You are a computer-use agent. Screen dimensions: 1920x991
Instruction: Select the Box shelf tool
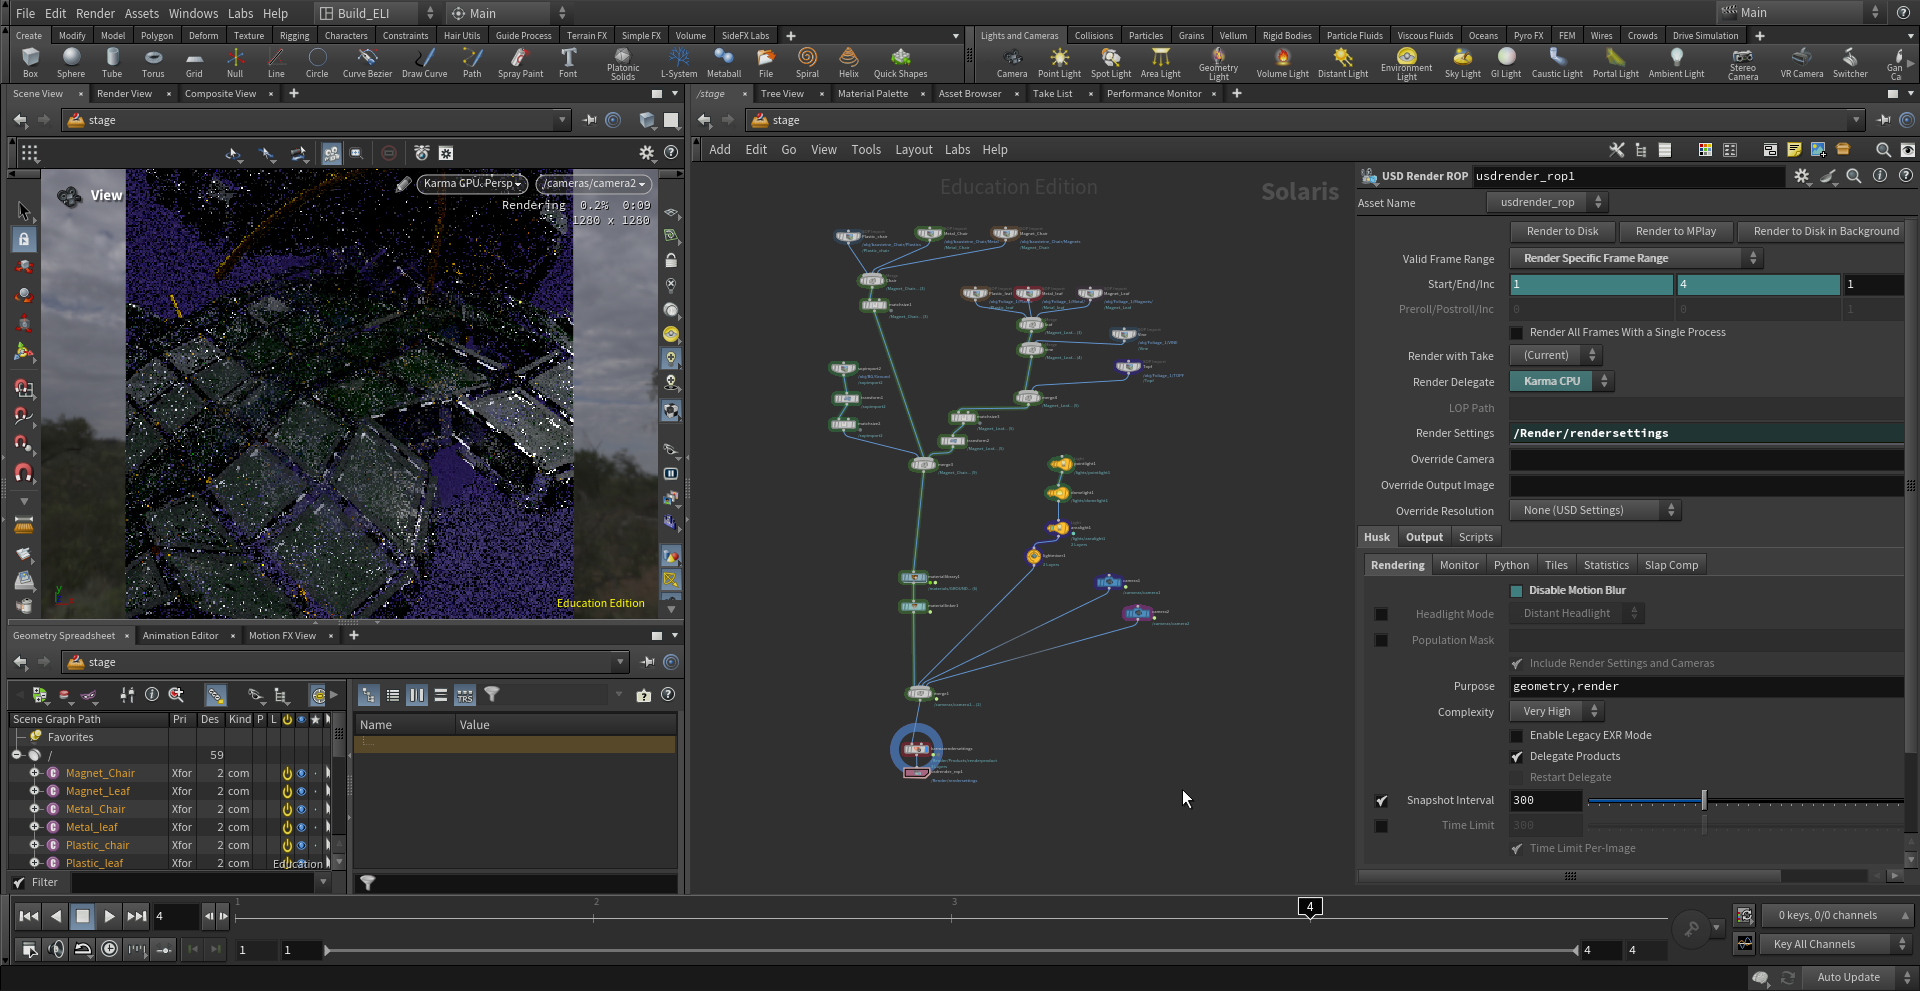pos(30,62)
